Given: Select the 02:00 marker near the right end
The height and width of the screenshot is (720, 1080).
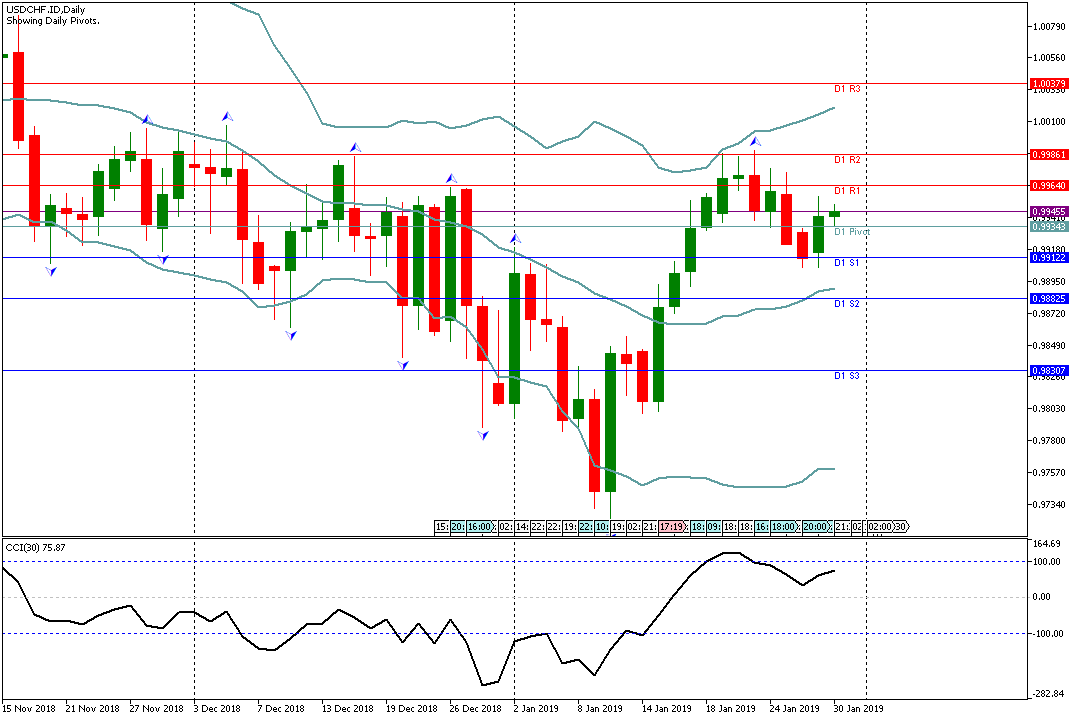Looking at the screenshot, I should coord(878,526).
